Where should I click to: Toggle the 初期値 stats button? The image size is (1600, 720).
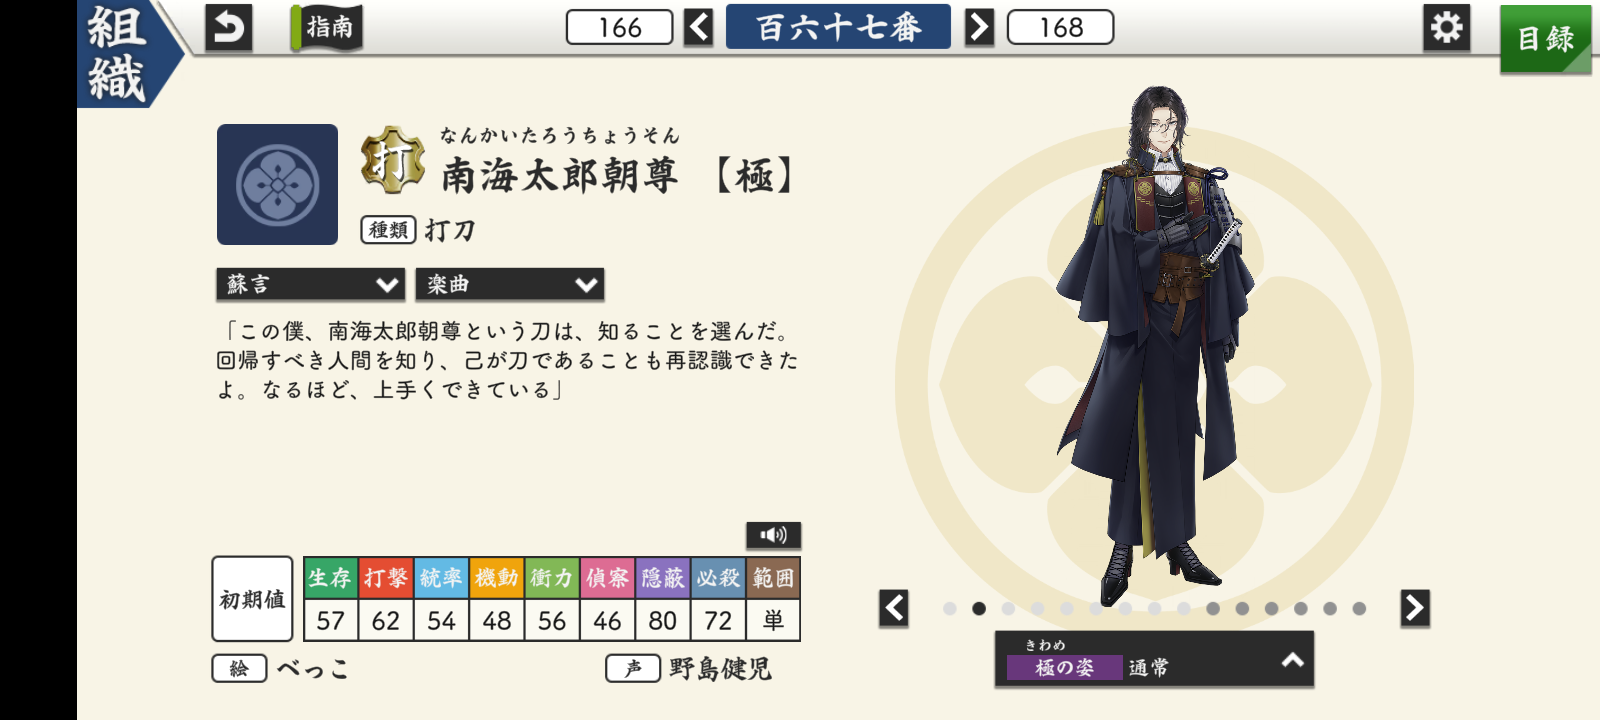click(x=252, y=599)
